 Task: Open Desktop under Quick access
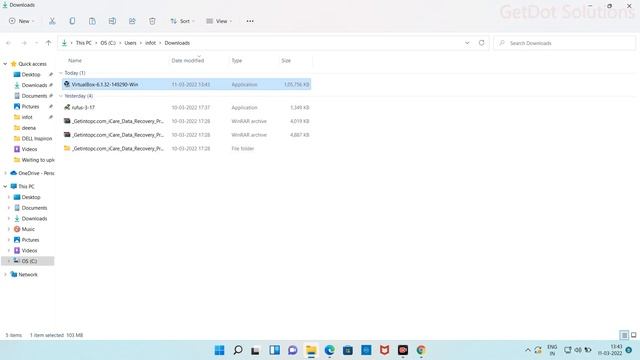coord(31,75)
